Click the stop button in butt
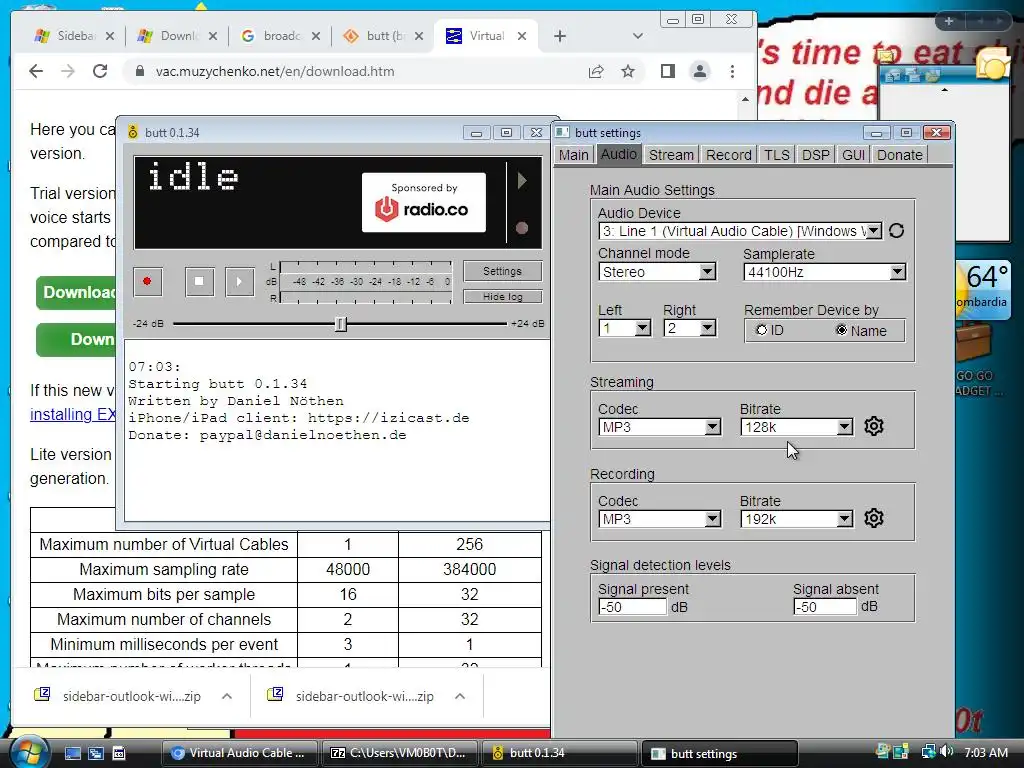The image size is (1024, 768). pyautogui.click(x=199, y=281)
